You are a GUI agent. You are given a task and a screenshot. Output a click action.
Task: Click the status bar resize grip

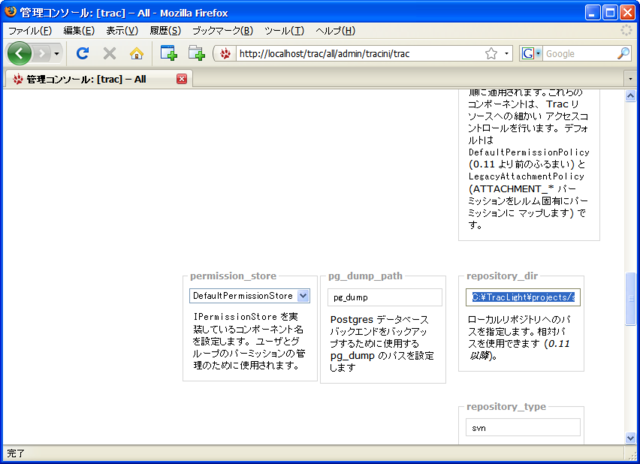632,454
